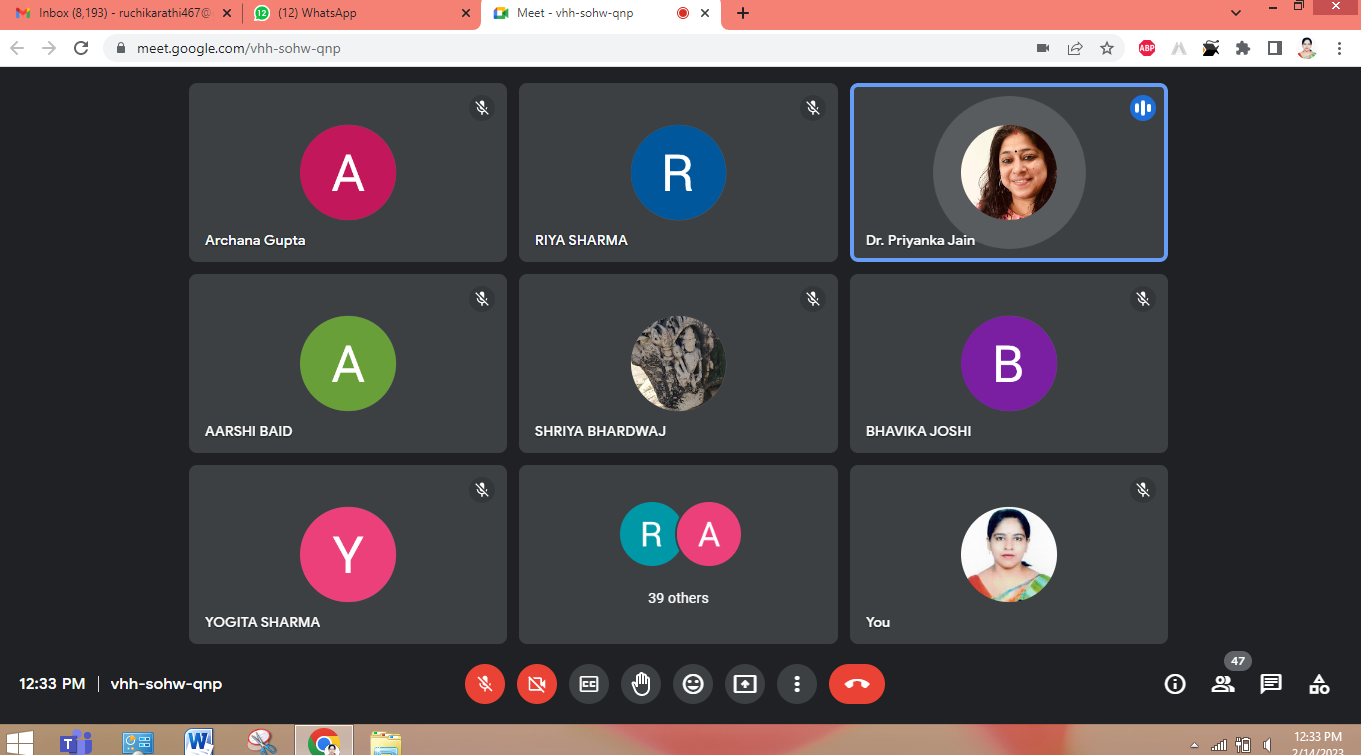Open meeting details info icon
The width and height of the screenshot is (1361, 755).
coord(1175,684)
